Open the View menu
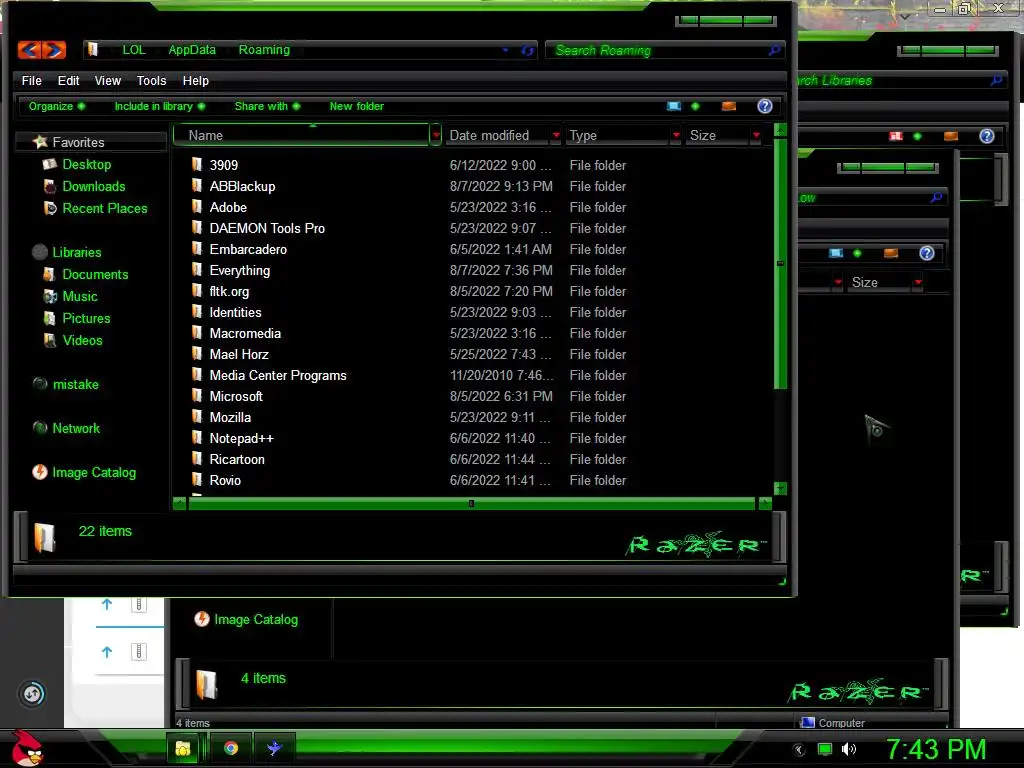 [x=108, y=81]
